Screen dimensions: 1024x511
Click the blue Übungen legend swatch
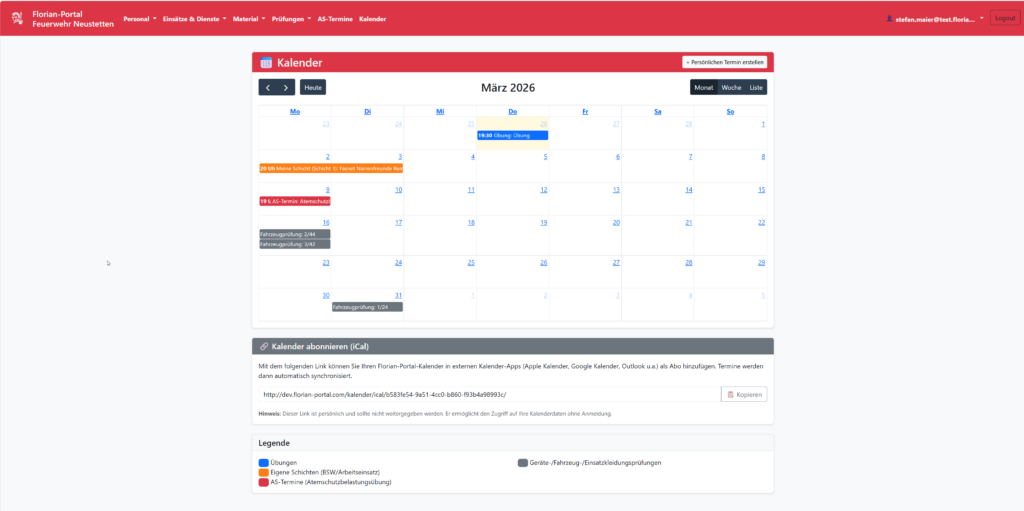(264, 463)
